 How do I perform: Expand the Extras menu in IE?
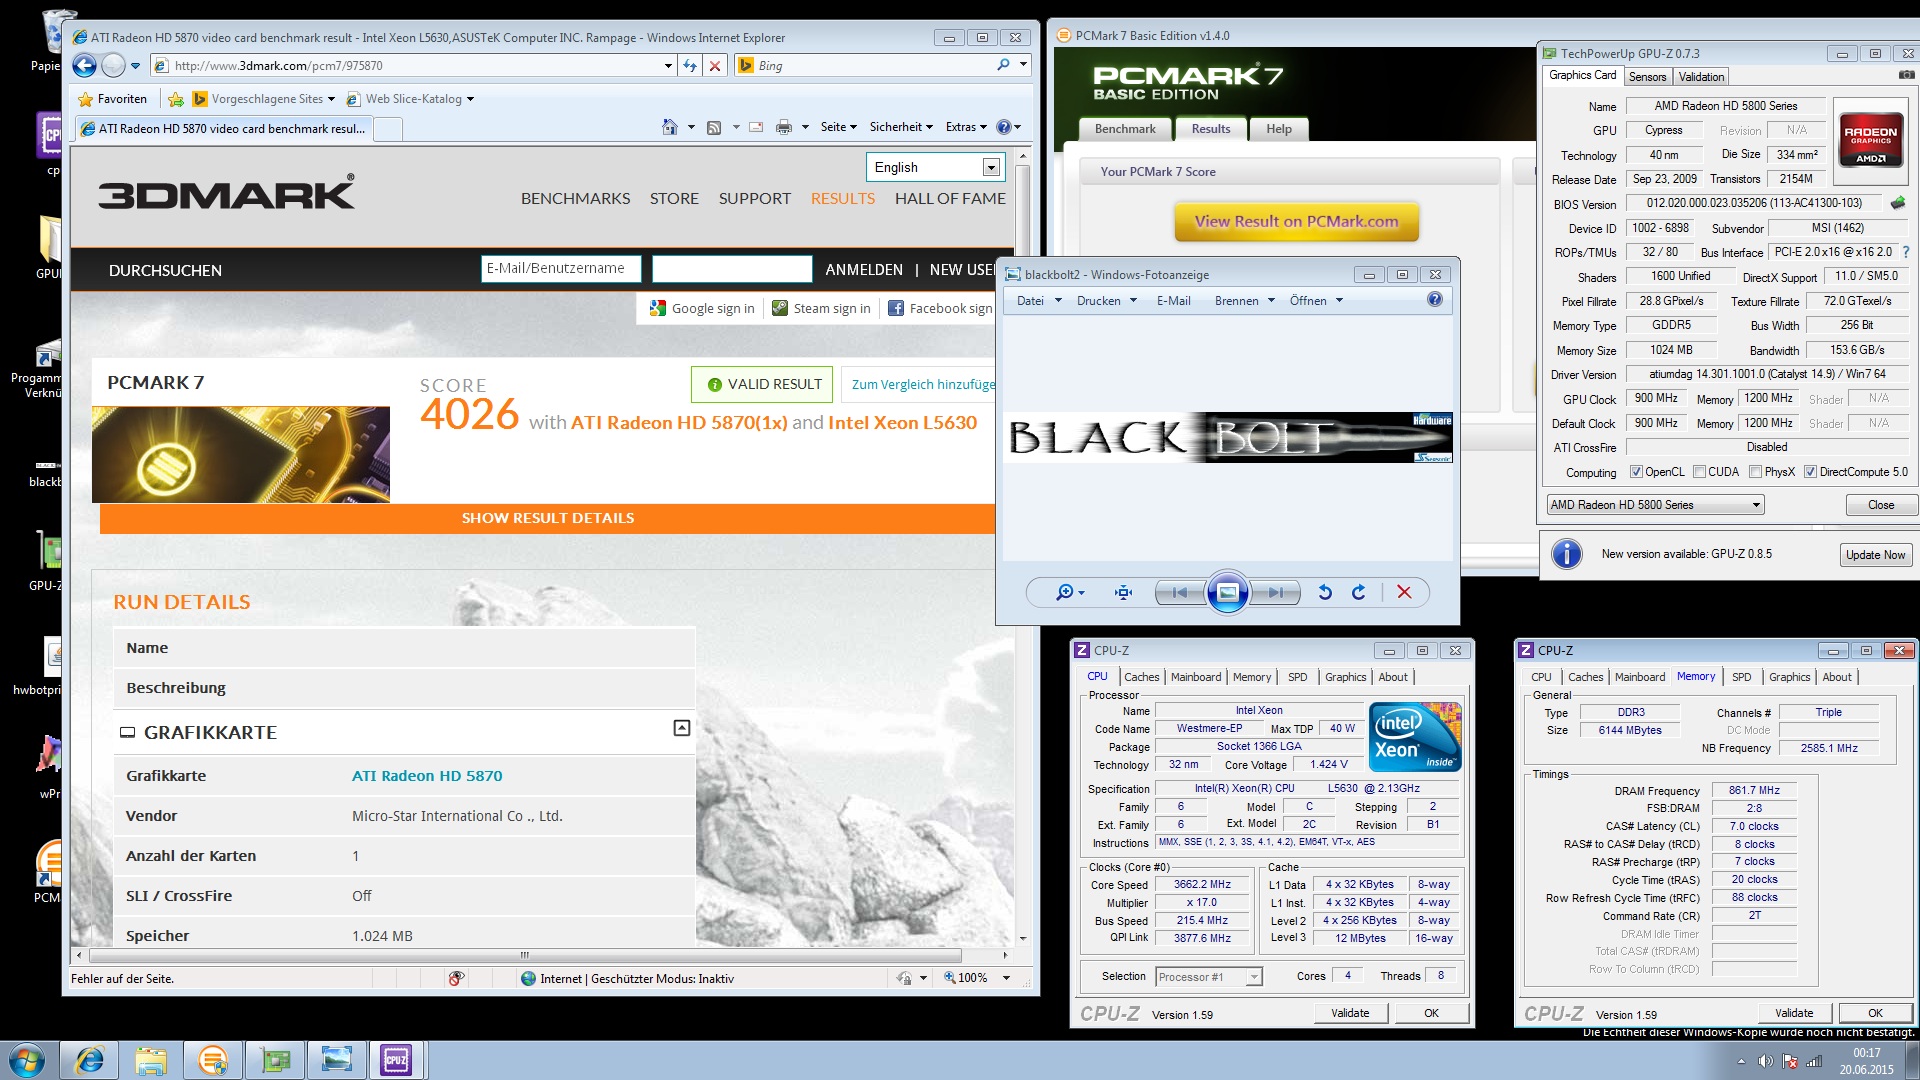966,127
